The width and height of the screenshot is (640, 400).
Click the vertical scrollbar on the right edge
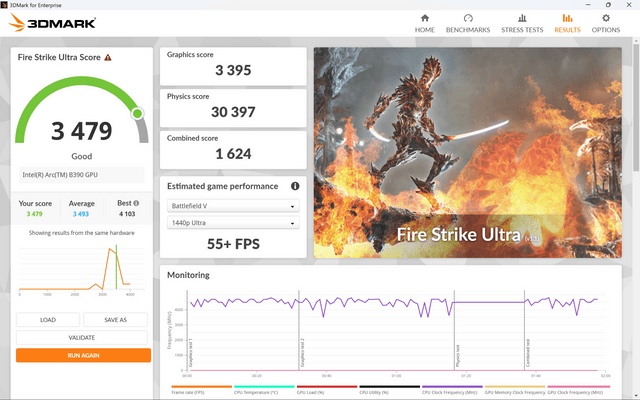point(636,106)
